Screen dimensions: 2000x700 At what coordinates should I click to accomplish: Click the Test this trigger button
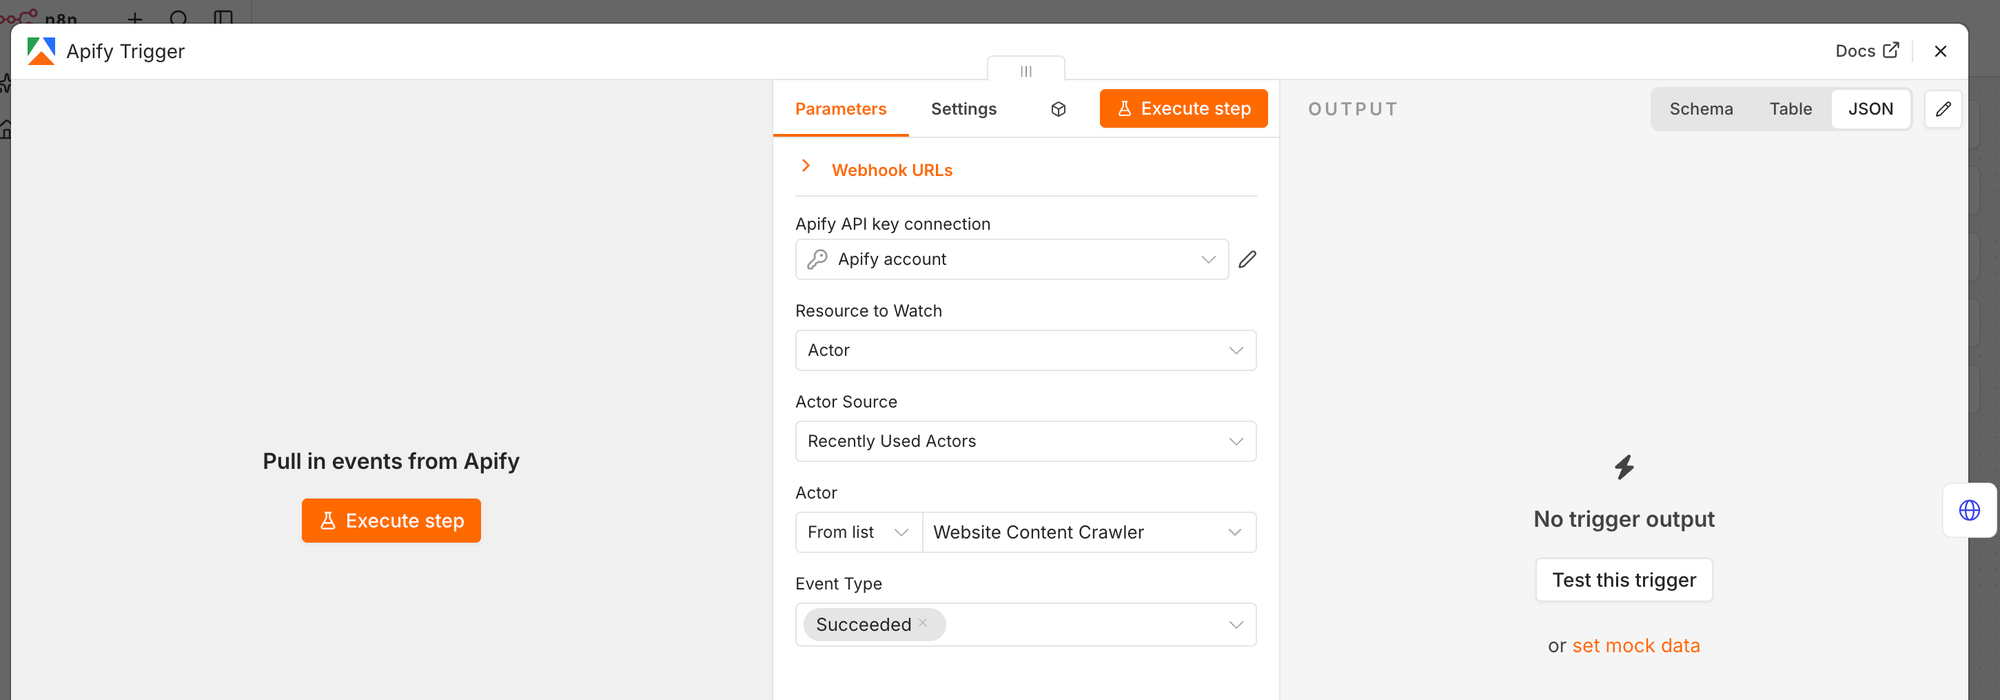point(1624,580)
